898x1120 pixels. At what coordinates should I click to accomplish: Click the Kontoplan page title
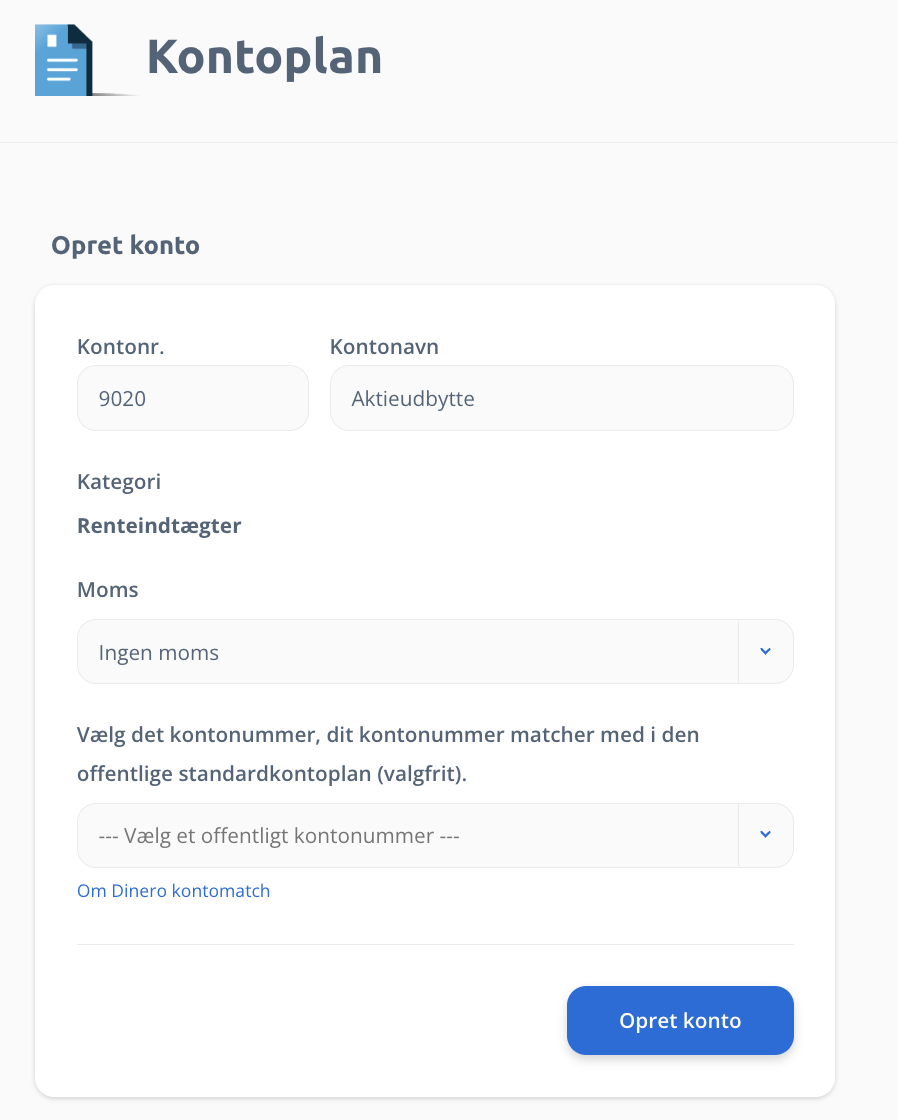pyautogui.click(x=264, y=57)
